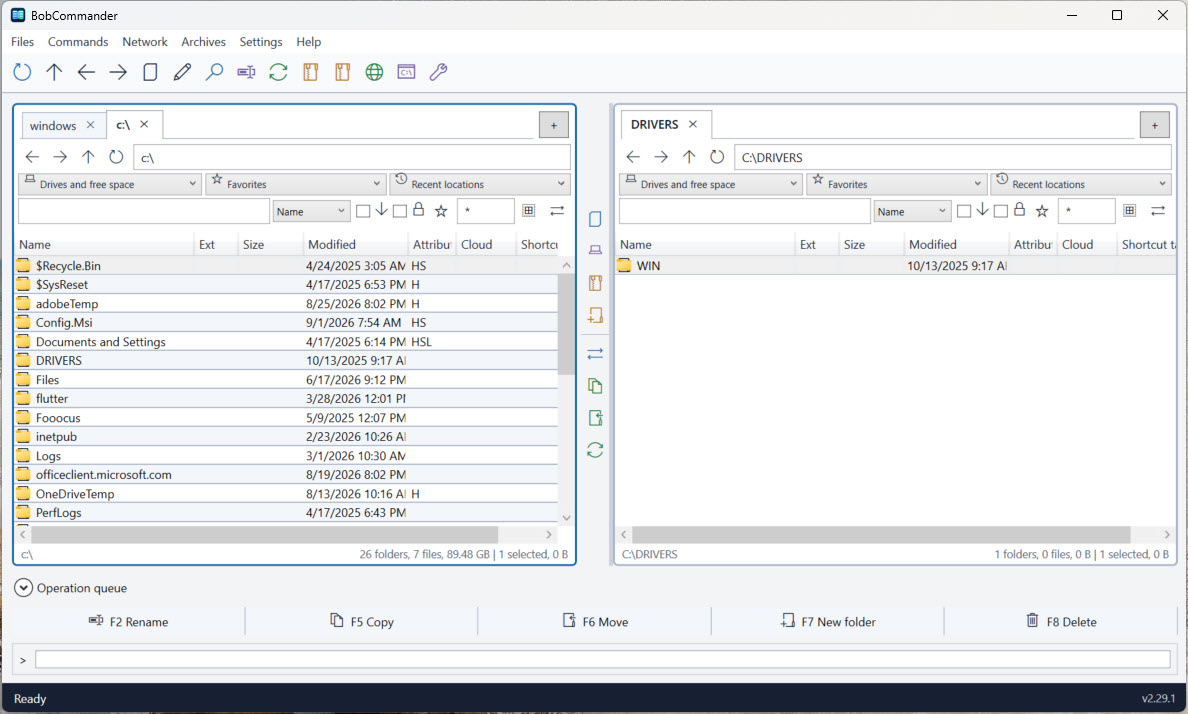The height and width of the screenshot is (714, 1188).
Task: Click the grid view icon in left panel
Action: pyautogui.click(x=529, y=211)
